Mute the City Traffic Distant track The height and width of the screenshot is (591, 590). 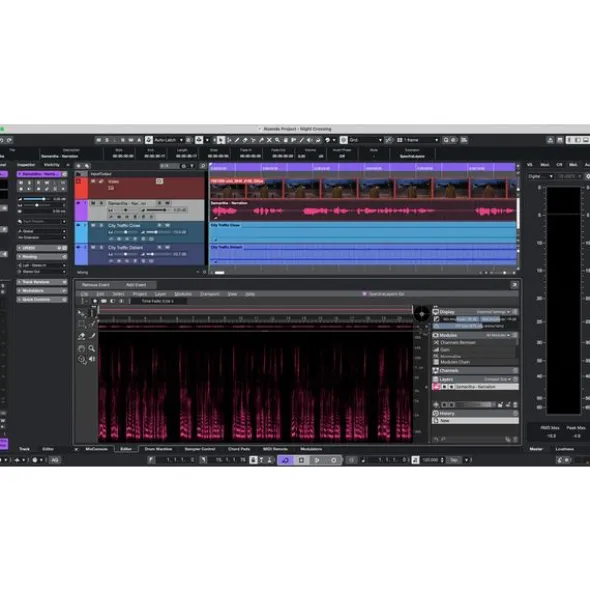click(x=93, y=248)
